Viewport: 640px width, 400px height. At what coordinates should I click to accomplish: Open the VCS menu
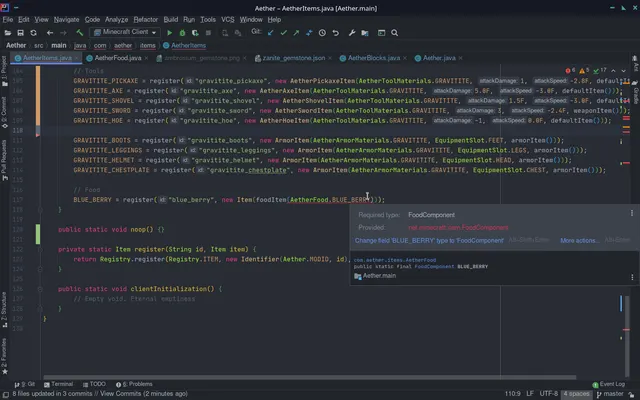pyautogui.click(x=228, y=20)
